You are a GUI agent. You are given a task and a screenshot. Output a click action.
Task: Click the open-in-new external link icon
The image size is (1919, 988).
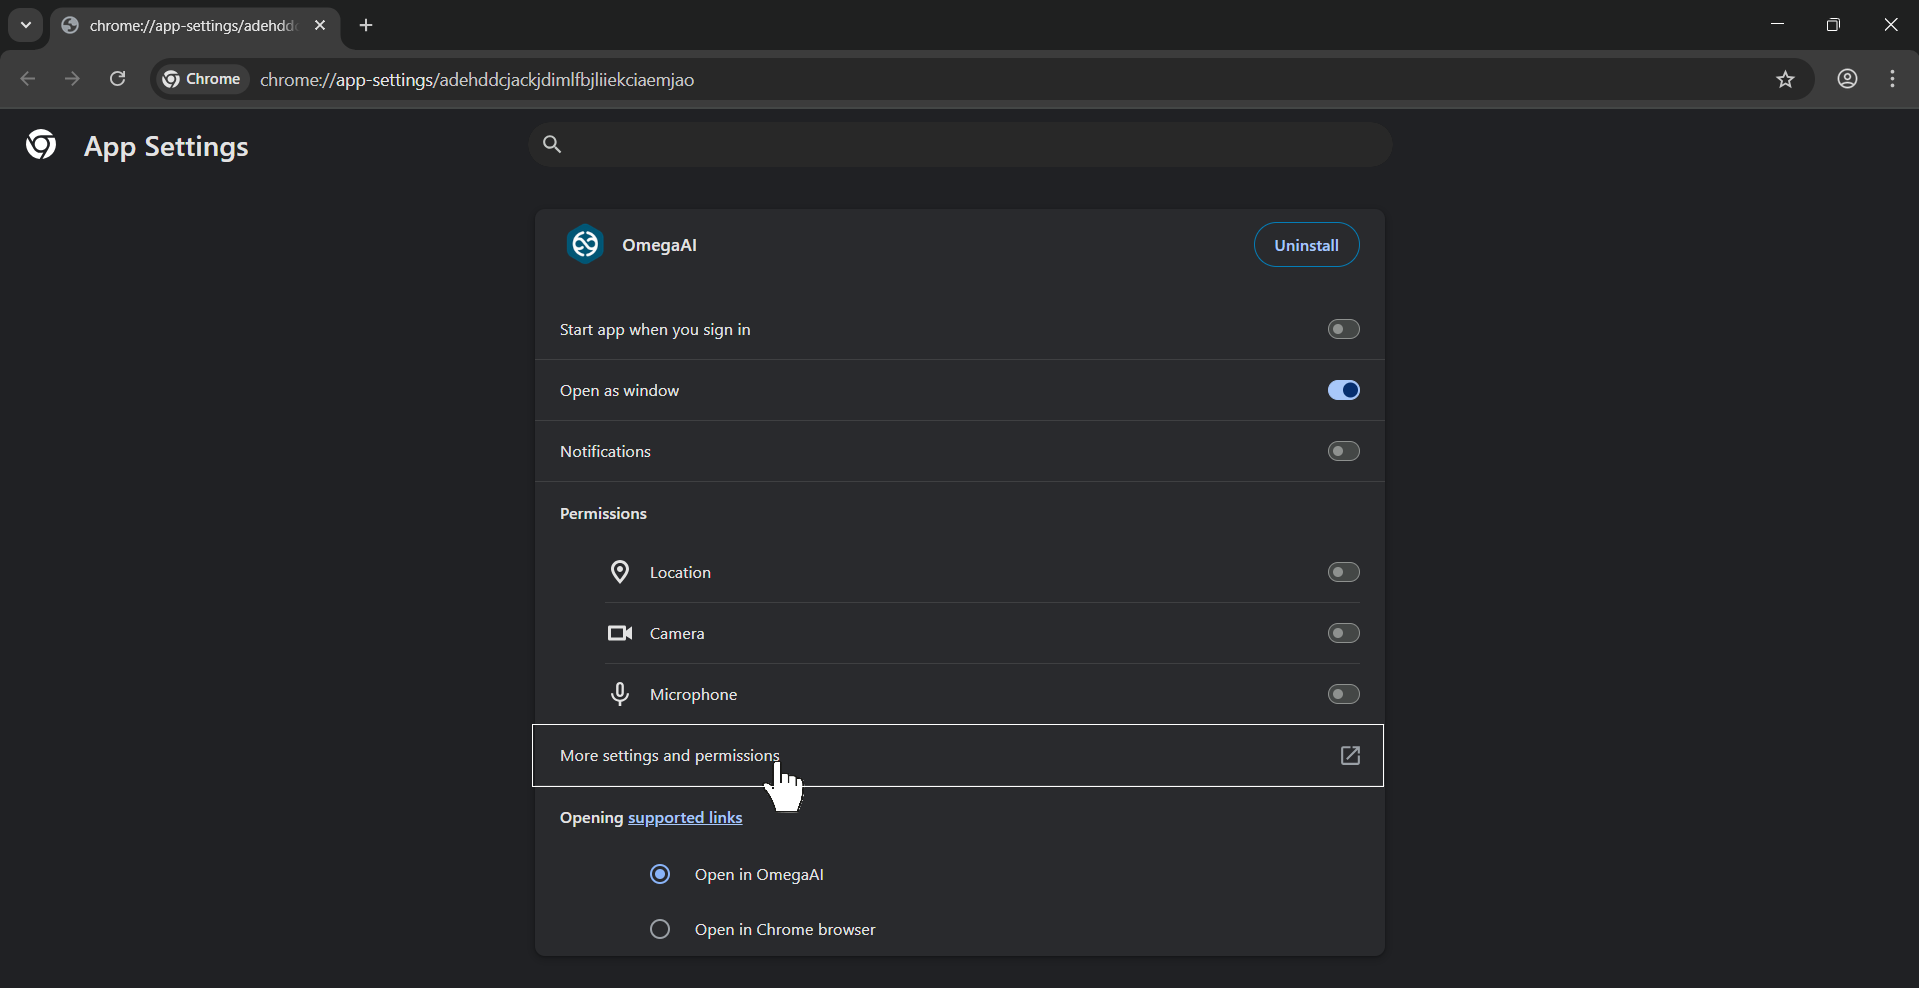click(x=1350, y=756)
